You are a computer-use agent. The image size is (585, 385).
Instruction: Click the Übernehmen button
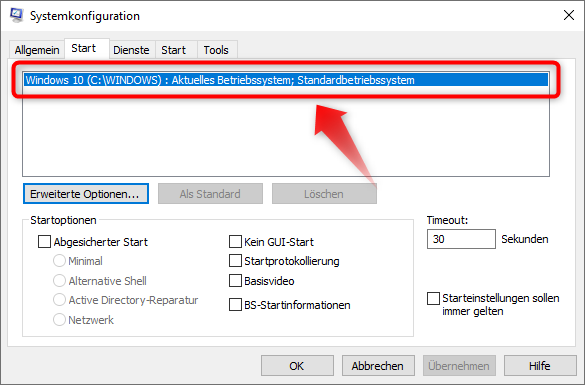[x=459, y=366]
